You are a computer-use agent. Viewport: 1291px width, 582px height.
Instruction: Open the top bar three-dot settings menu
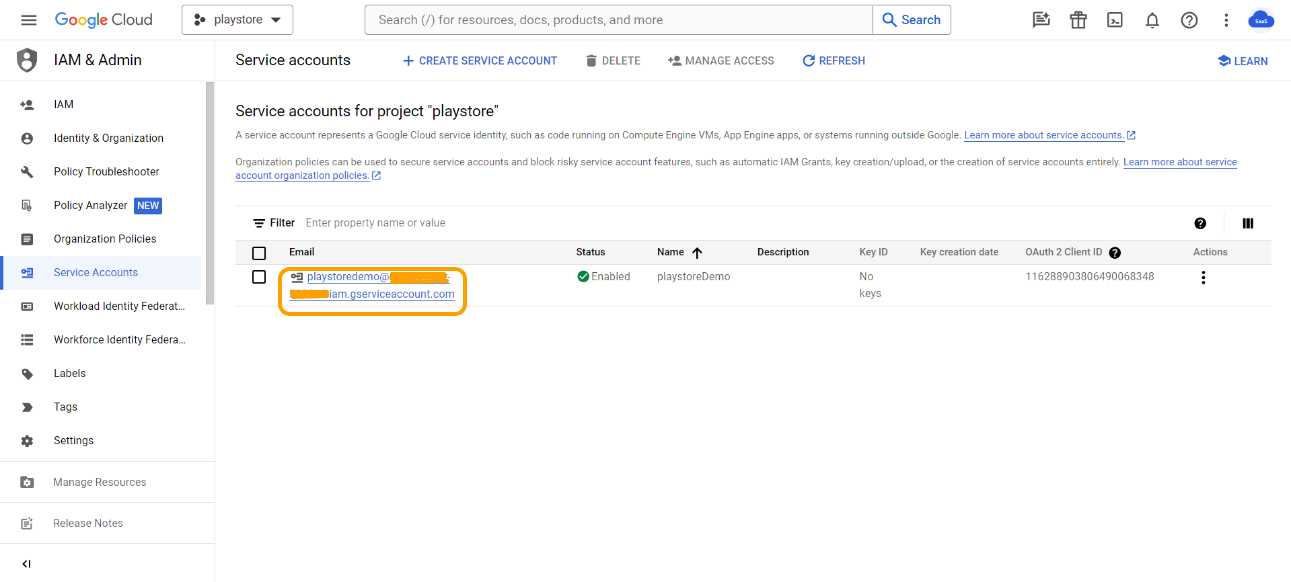(1226, 20)
